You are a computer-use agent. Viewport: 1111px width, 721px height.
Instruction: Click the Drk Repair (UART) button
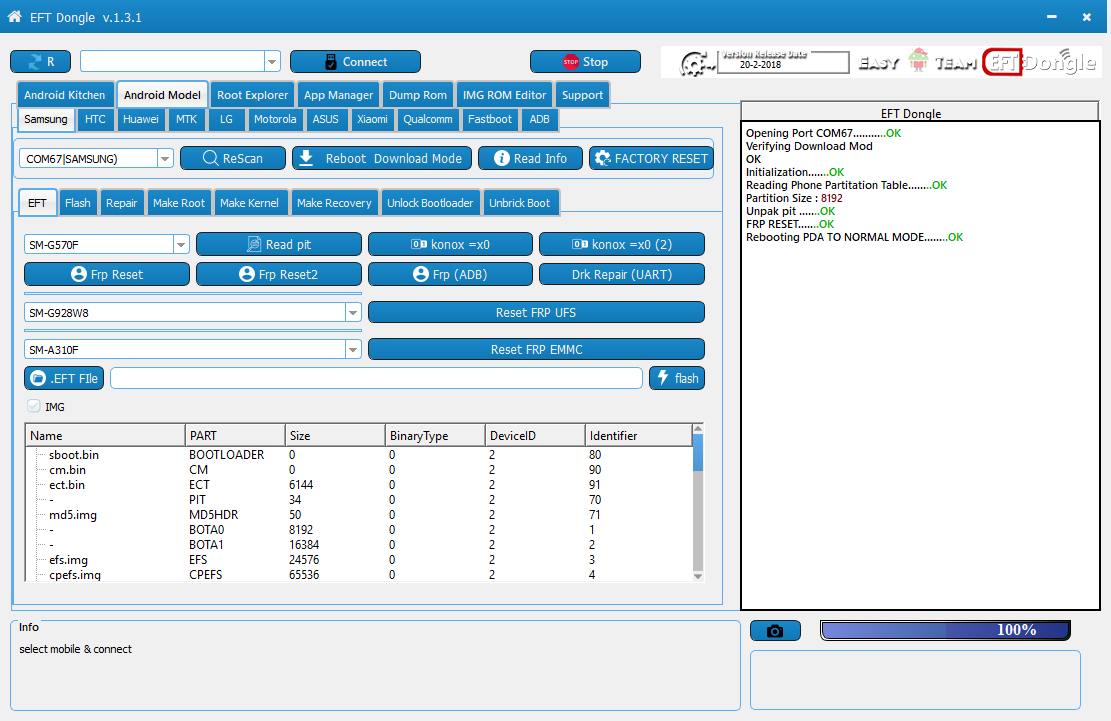(x=622, y=274)
